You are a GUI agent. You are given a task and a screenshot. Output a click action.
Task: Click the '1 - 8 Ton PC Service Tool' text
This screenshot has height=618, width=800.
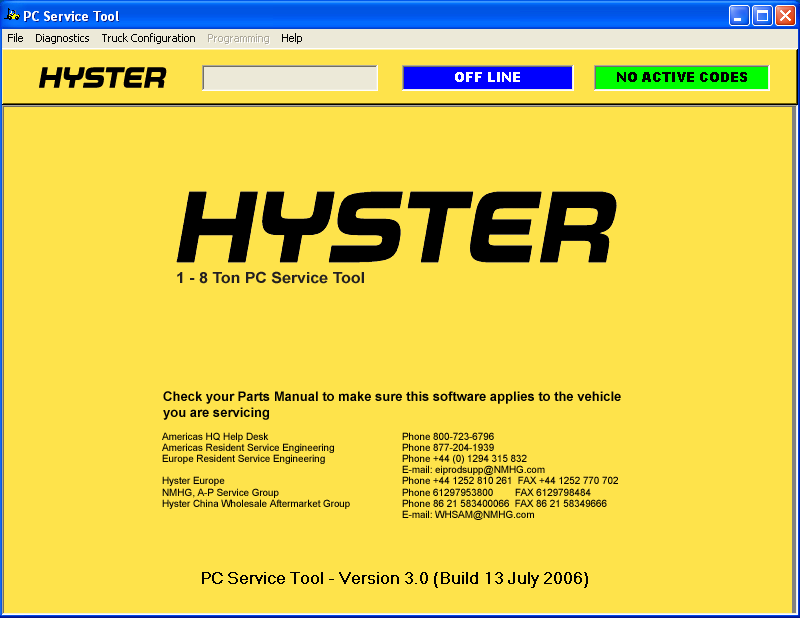pyautogui.click(x=270, y=278)
